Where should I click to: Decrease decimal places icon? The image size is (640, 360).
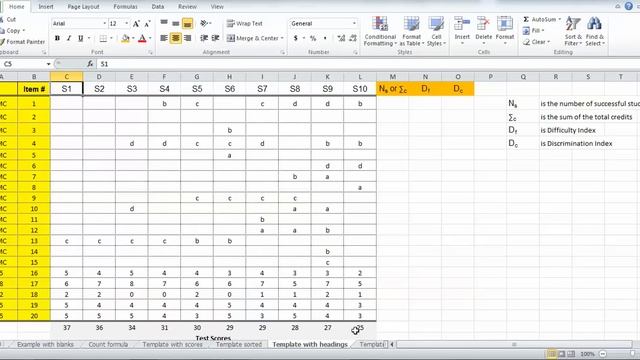click(x=353, y=38)
